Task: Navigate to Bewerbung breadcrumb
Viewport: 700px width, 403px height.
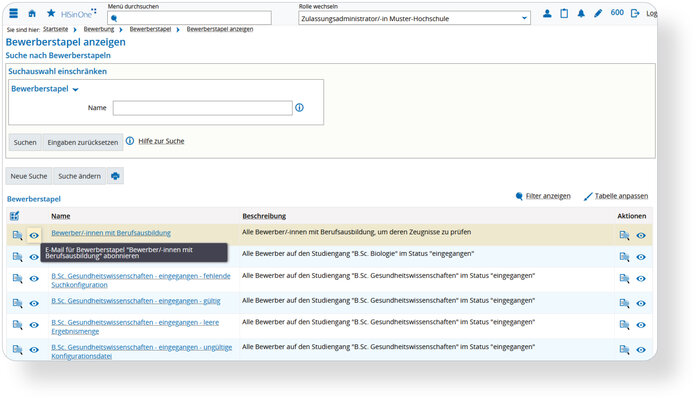Action: [99, 29]
